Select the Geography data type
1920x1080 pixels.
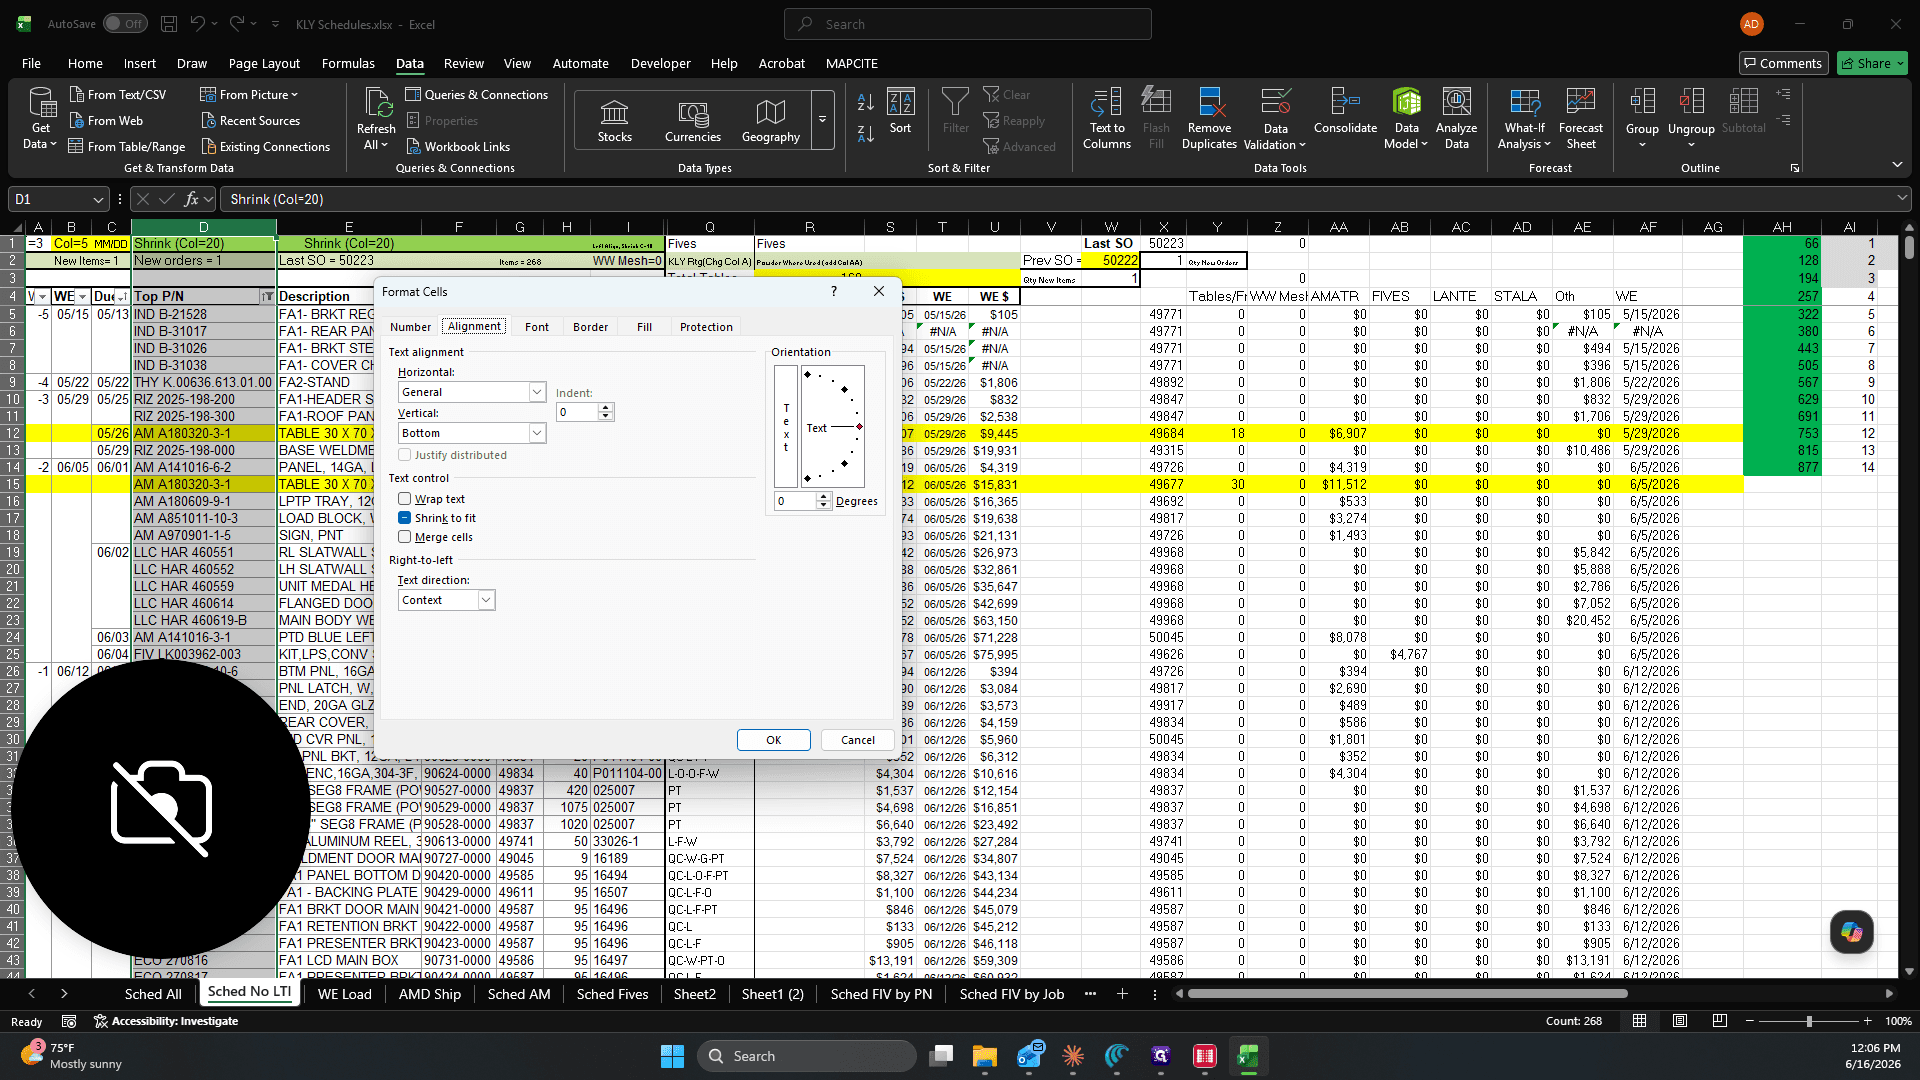(770, 120)
